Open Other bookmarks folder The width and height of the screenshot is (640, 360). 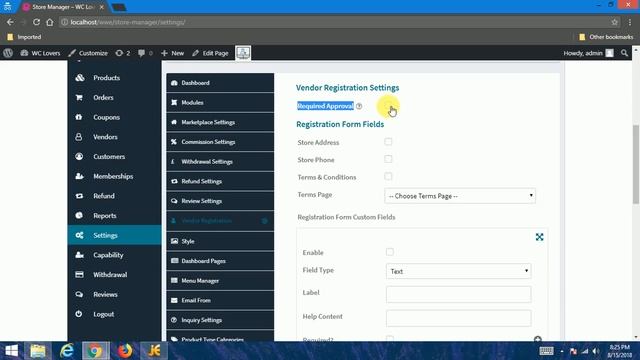point(606,37)
